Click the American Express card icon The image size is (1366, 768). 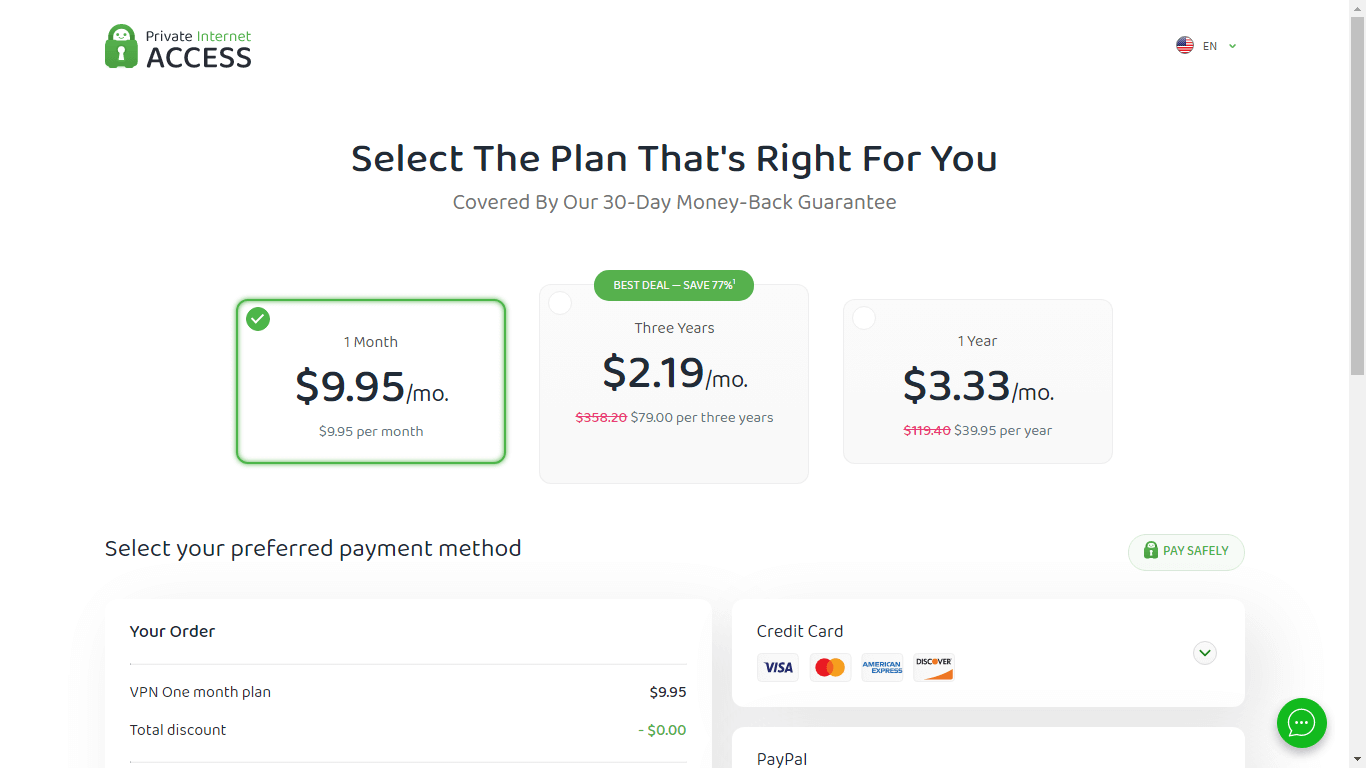[x=882, y=667]
